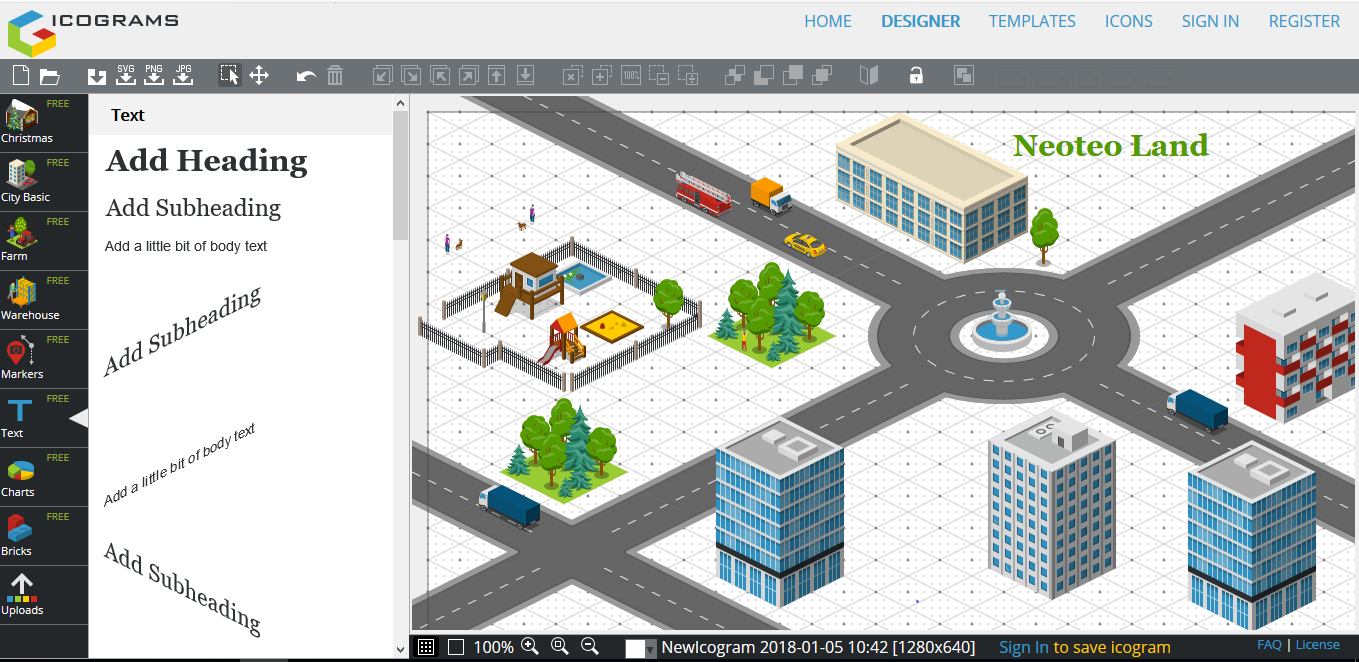Export the design as PNG
The width and height of the screenshot is (1359, 662).
(154, 75)
